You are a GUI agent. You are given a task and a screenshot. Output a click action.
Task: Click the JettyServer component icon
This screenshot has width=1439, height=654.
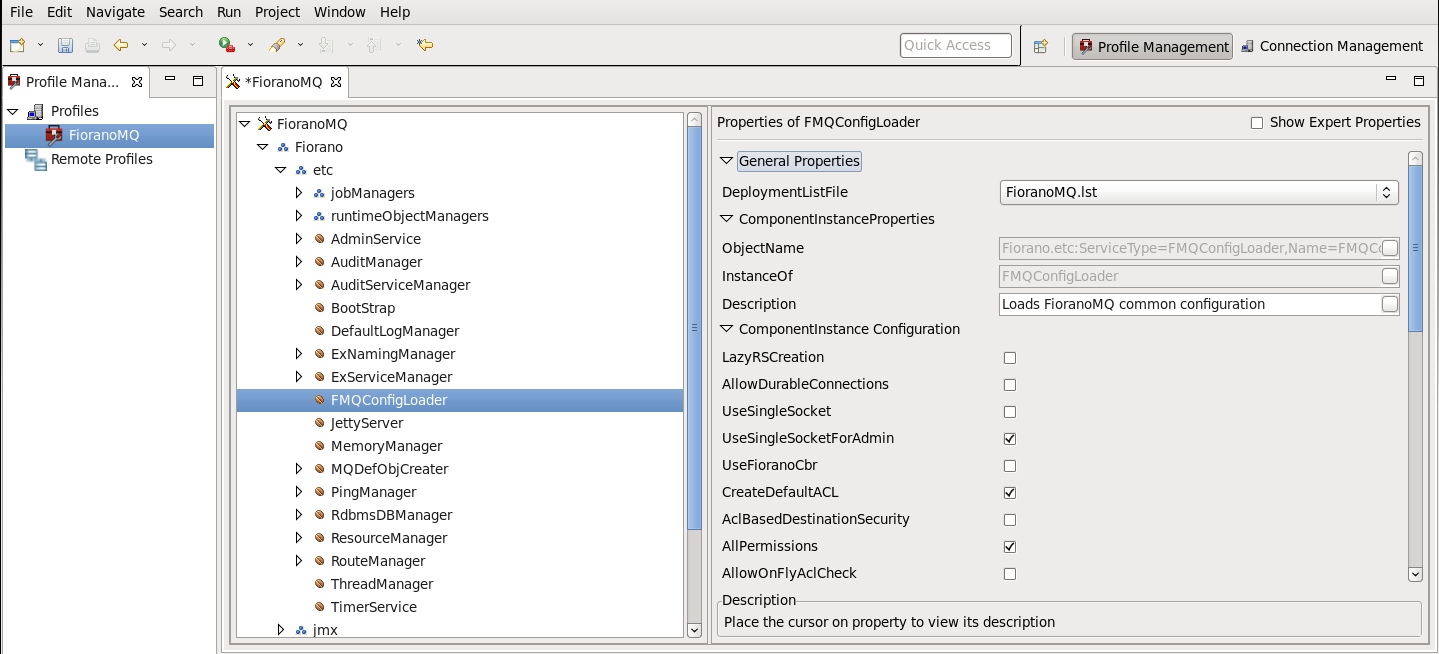(x=320, y=423)
